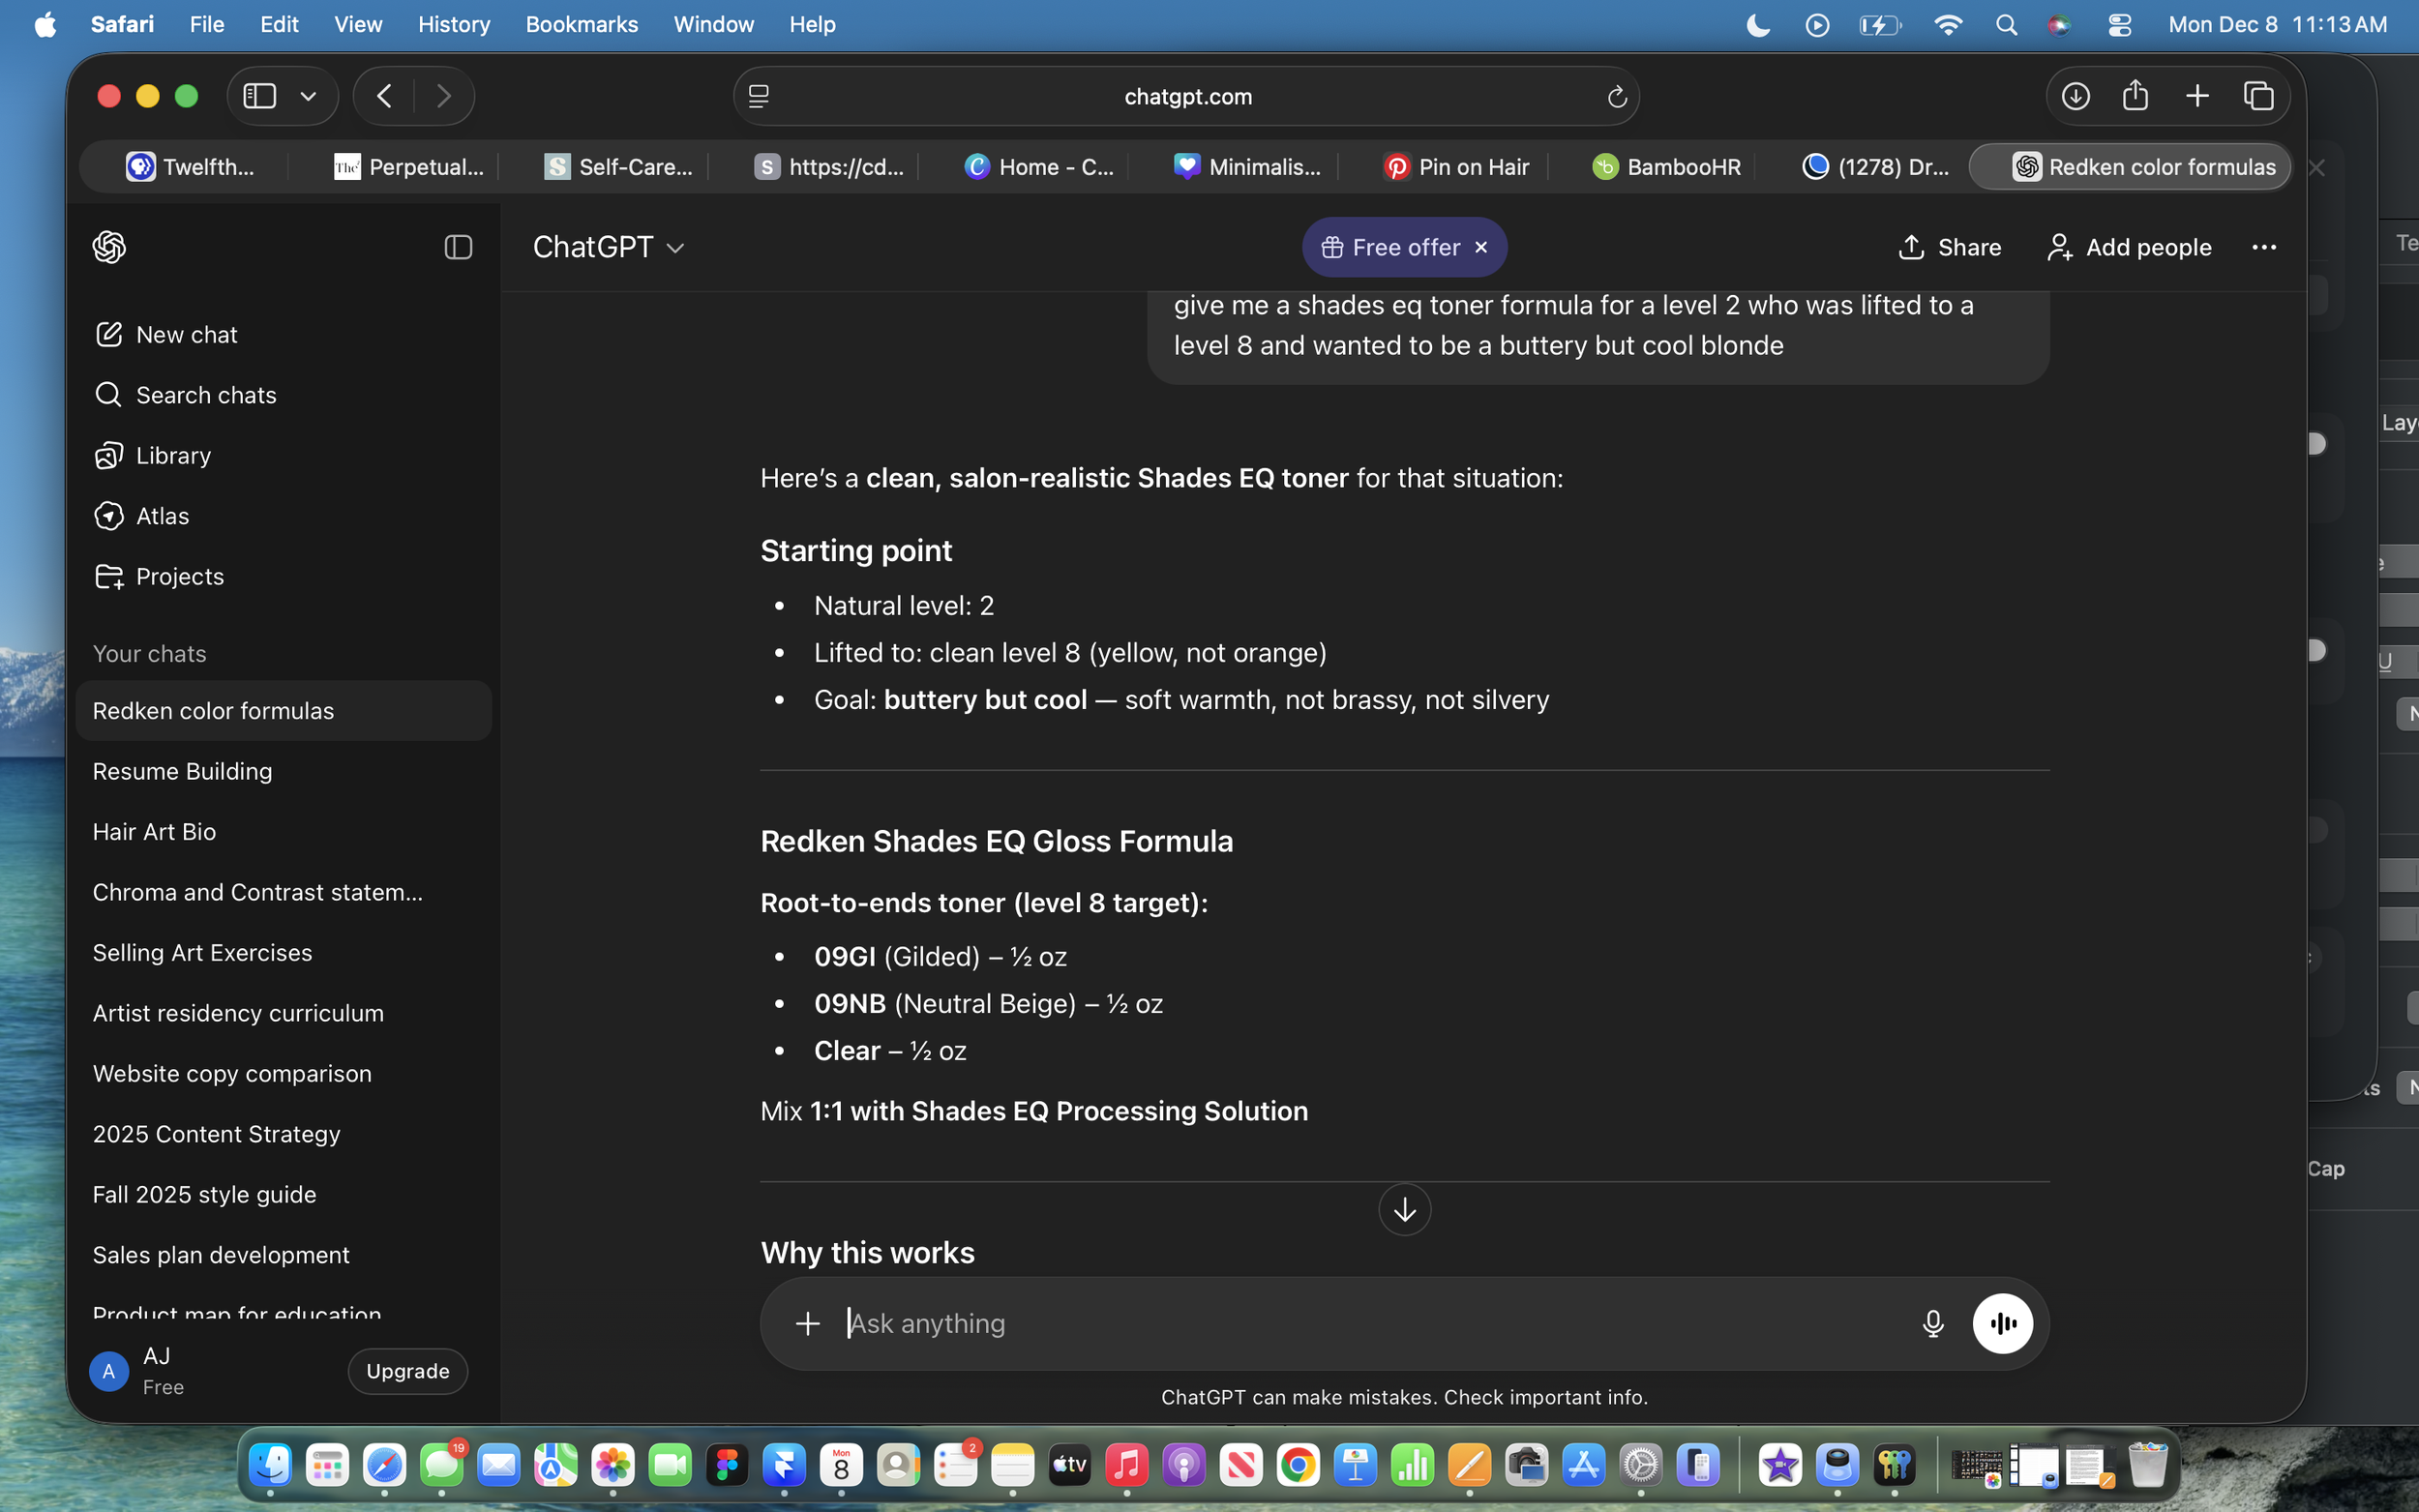2419x1512 pixels.
Task: Open the Wi-Fi menu
Action: [x=1947, y=25]
